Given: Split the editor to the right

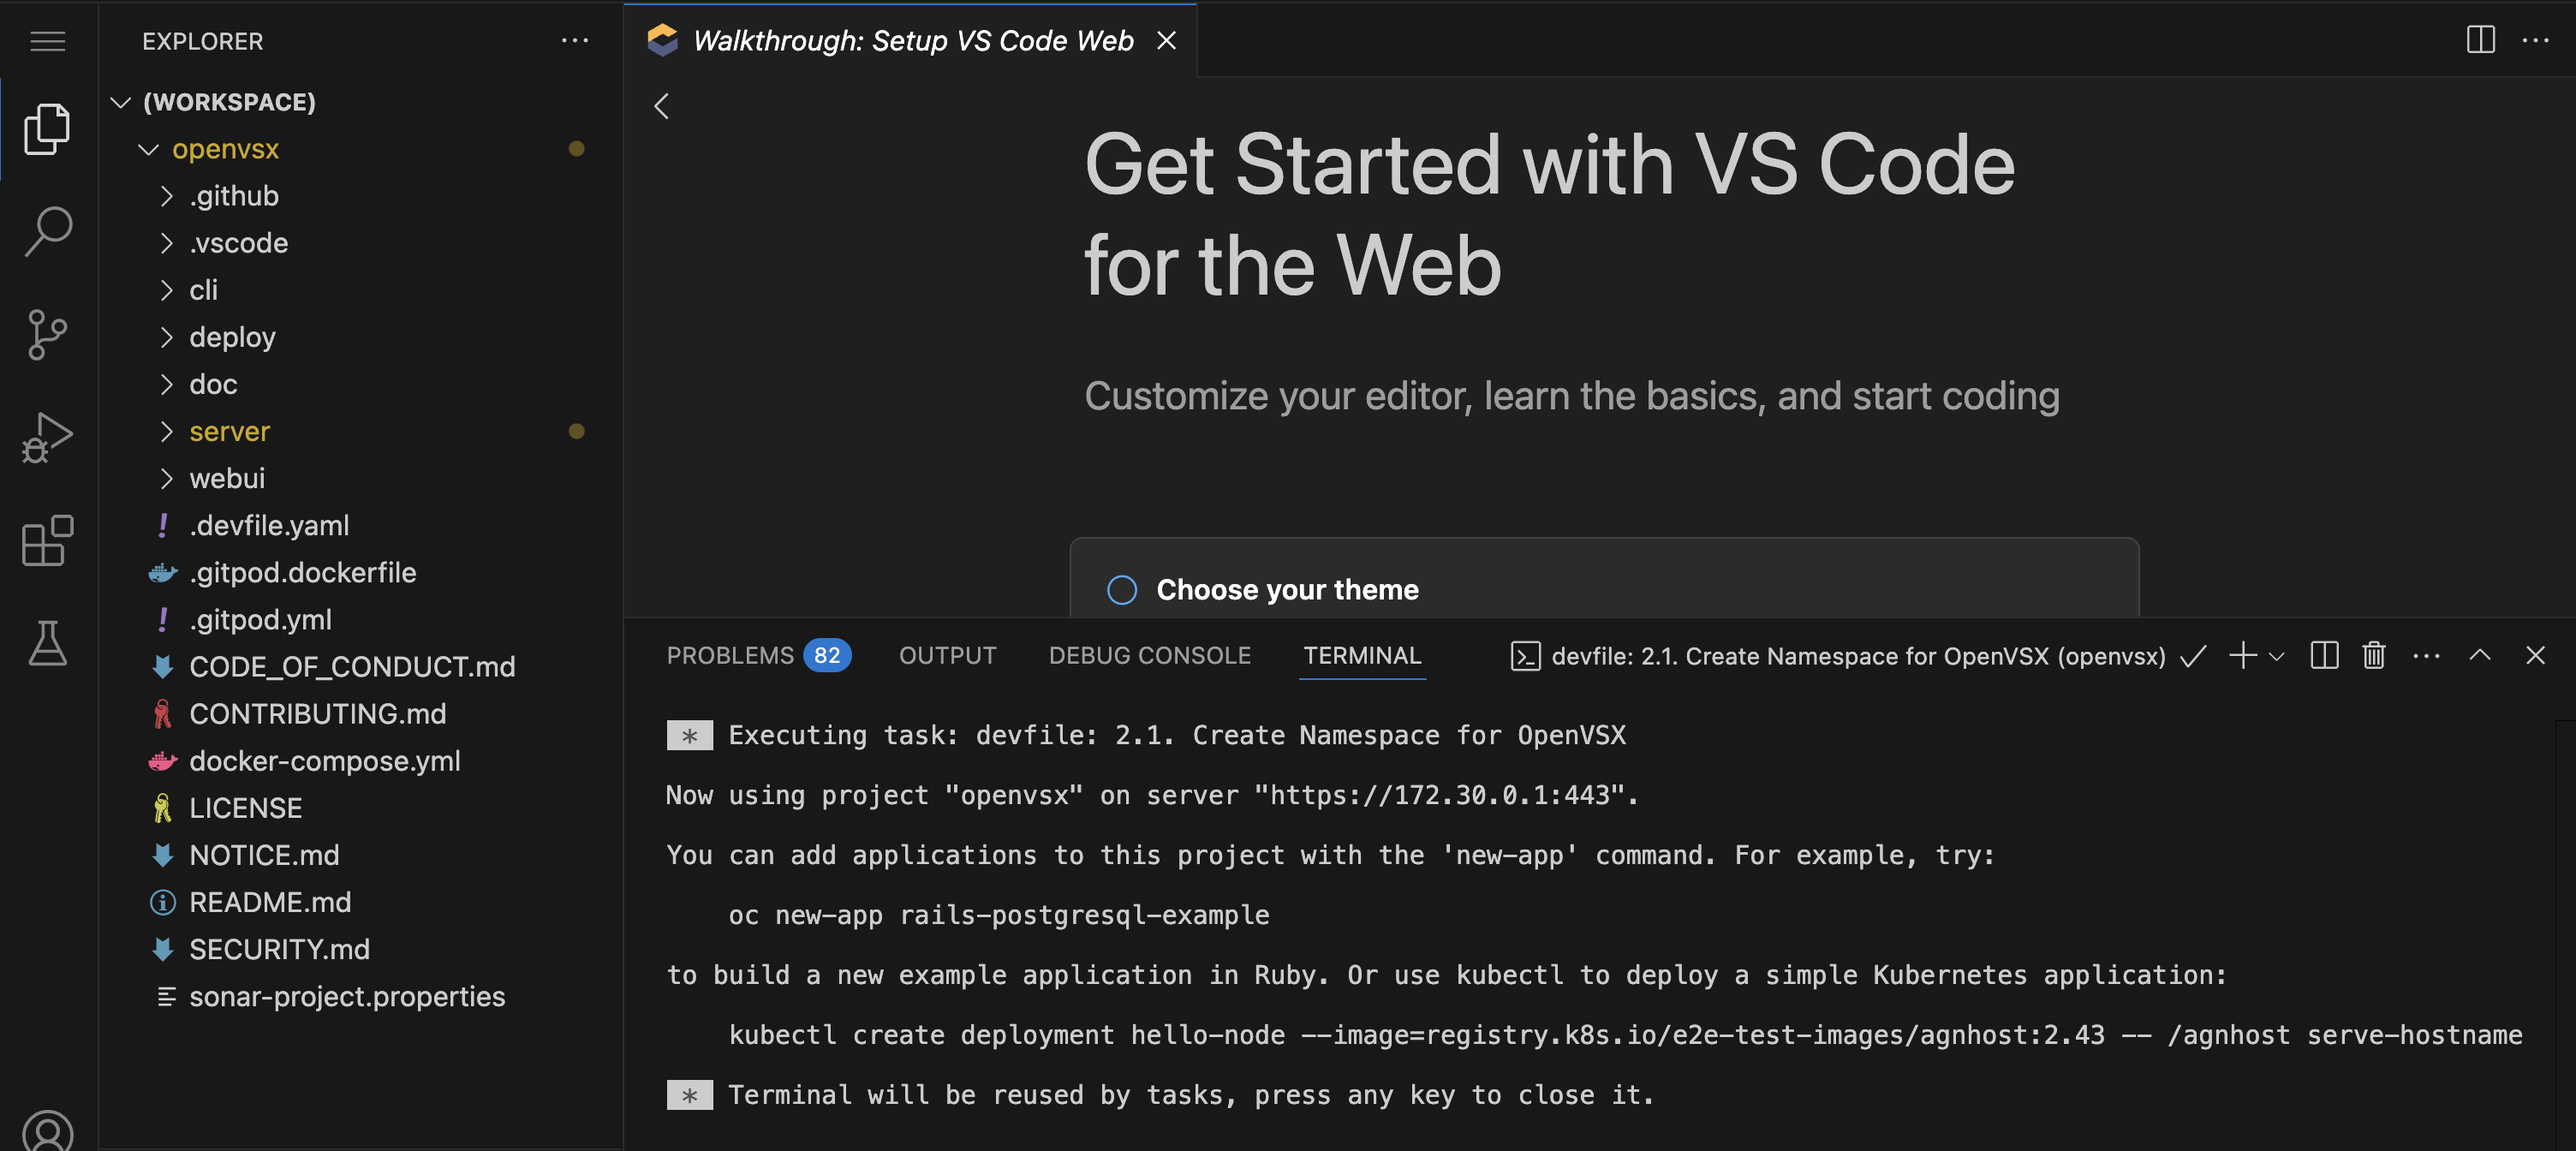Looking at the screenshot, I should coord(2480,40).
